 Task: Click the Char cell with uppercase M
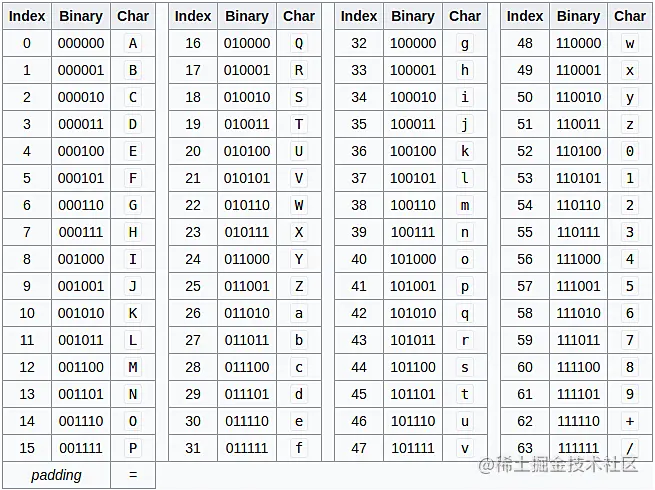(133, 367)
